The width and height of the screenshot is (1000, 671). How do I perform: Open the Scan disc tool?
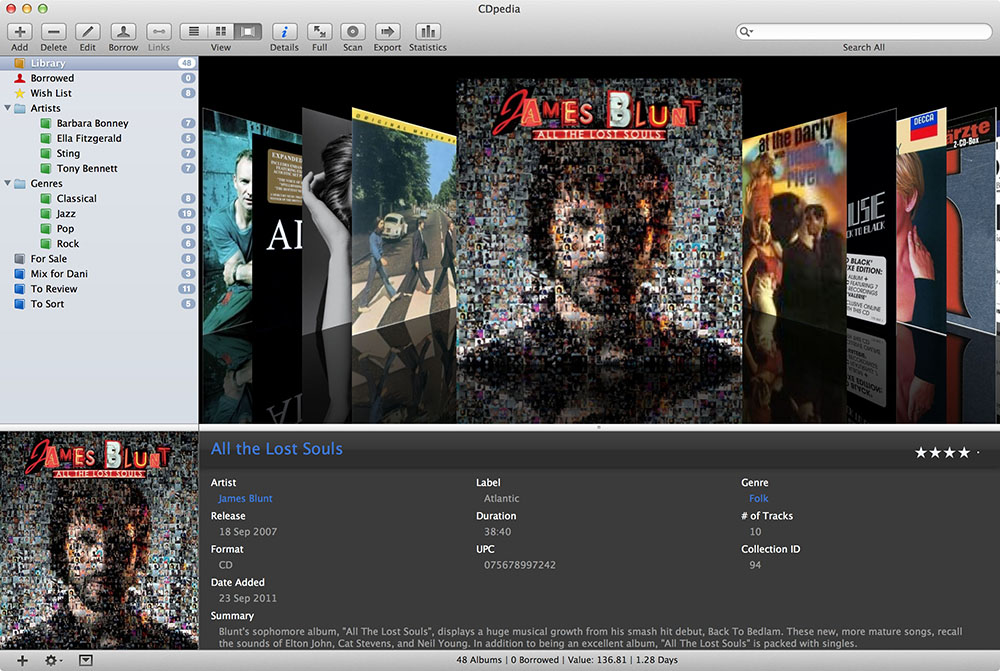[353, 31]
